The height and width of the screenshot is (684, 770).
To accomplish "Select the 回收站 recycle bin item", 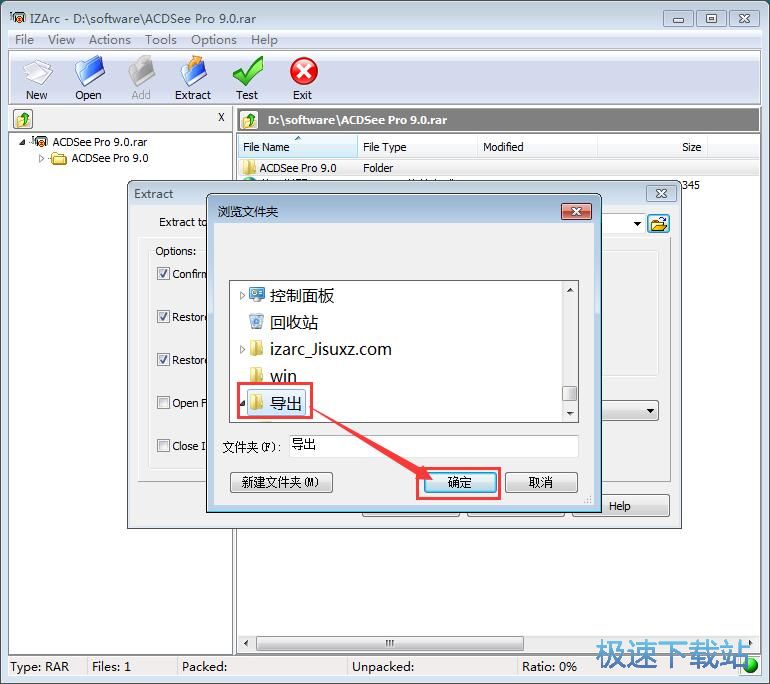I will point(284,322).
